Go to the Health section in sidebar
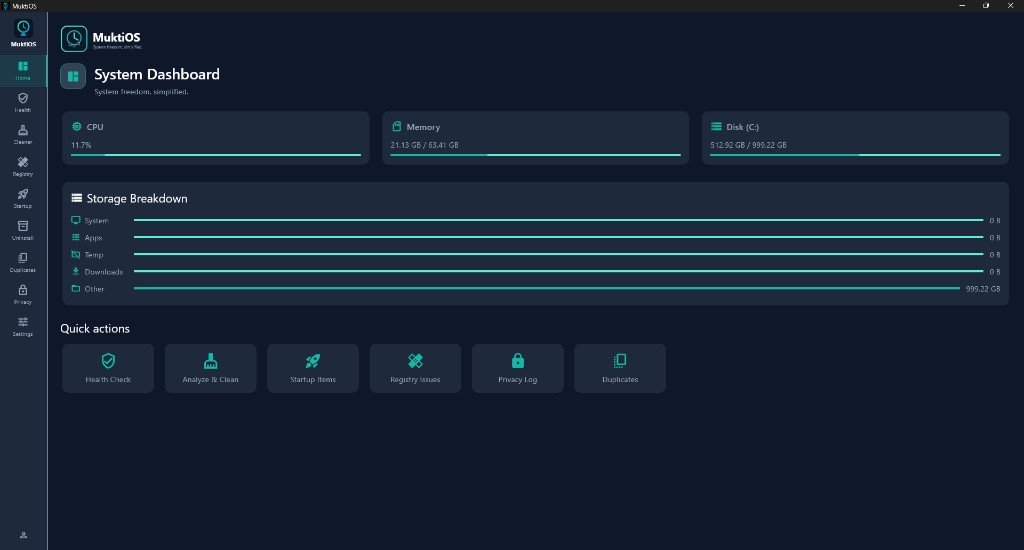 [x=23, y=103]
